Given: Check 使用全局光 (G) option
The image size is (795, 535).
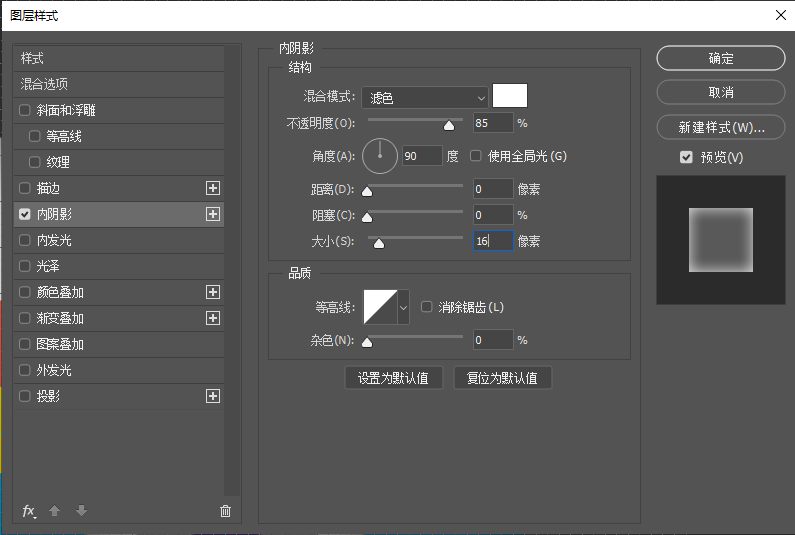Looking at the screenshot, I should click(x=476, y=156).
